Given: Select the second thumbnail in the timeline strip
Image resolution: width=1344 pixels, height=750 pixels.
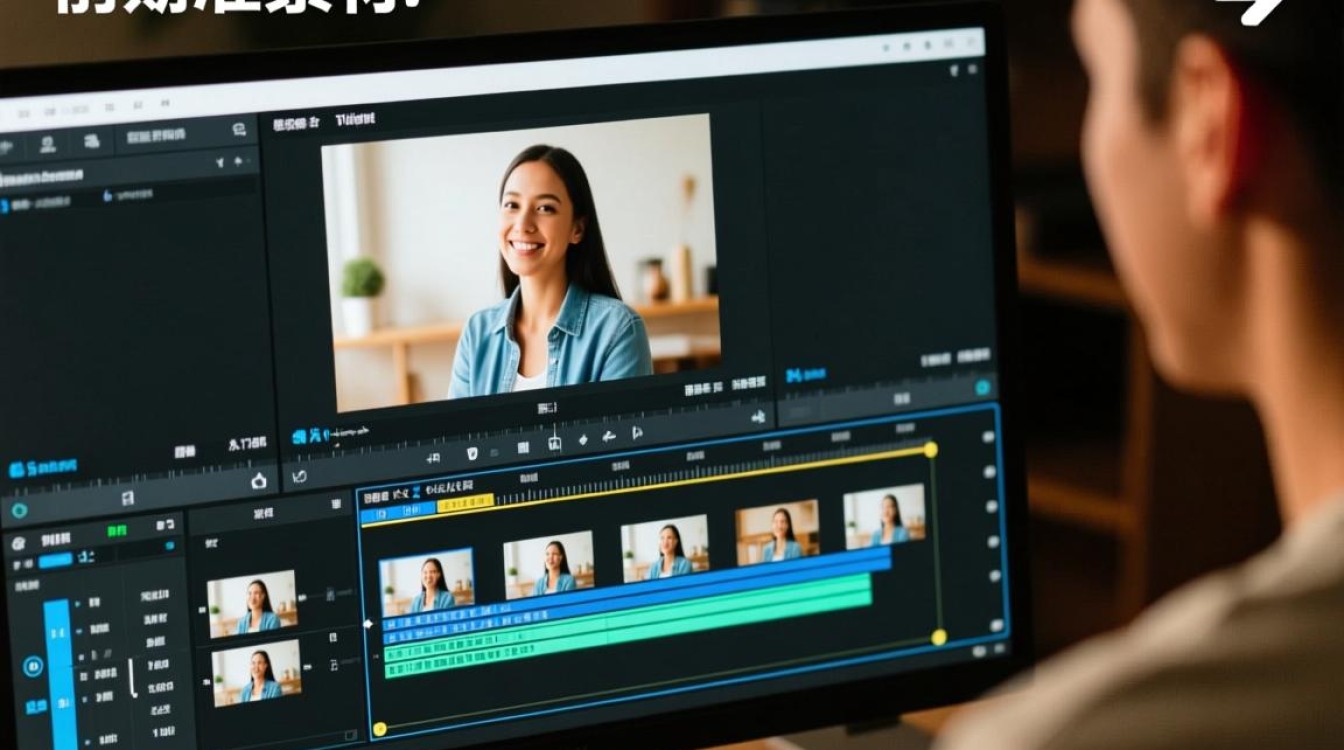Looking at the screenshot, I should (x=547, y=565).
